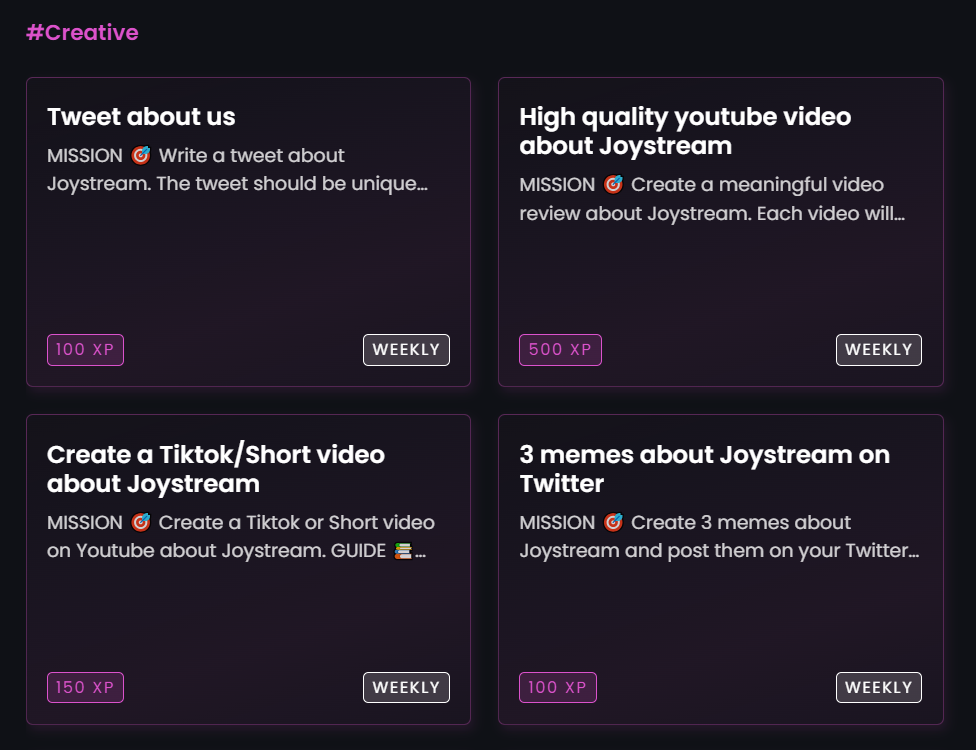This screenshot has width=976, height=750.
Task: Click WEEKLY tag on youtube video card
Action: (x=878, y=350)
